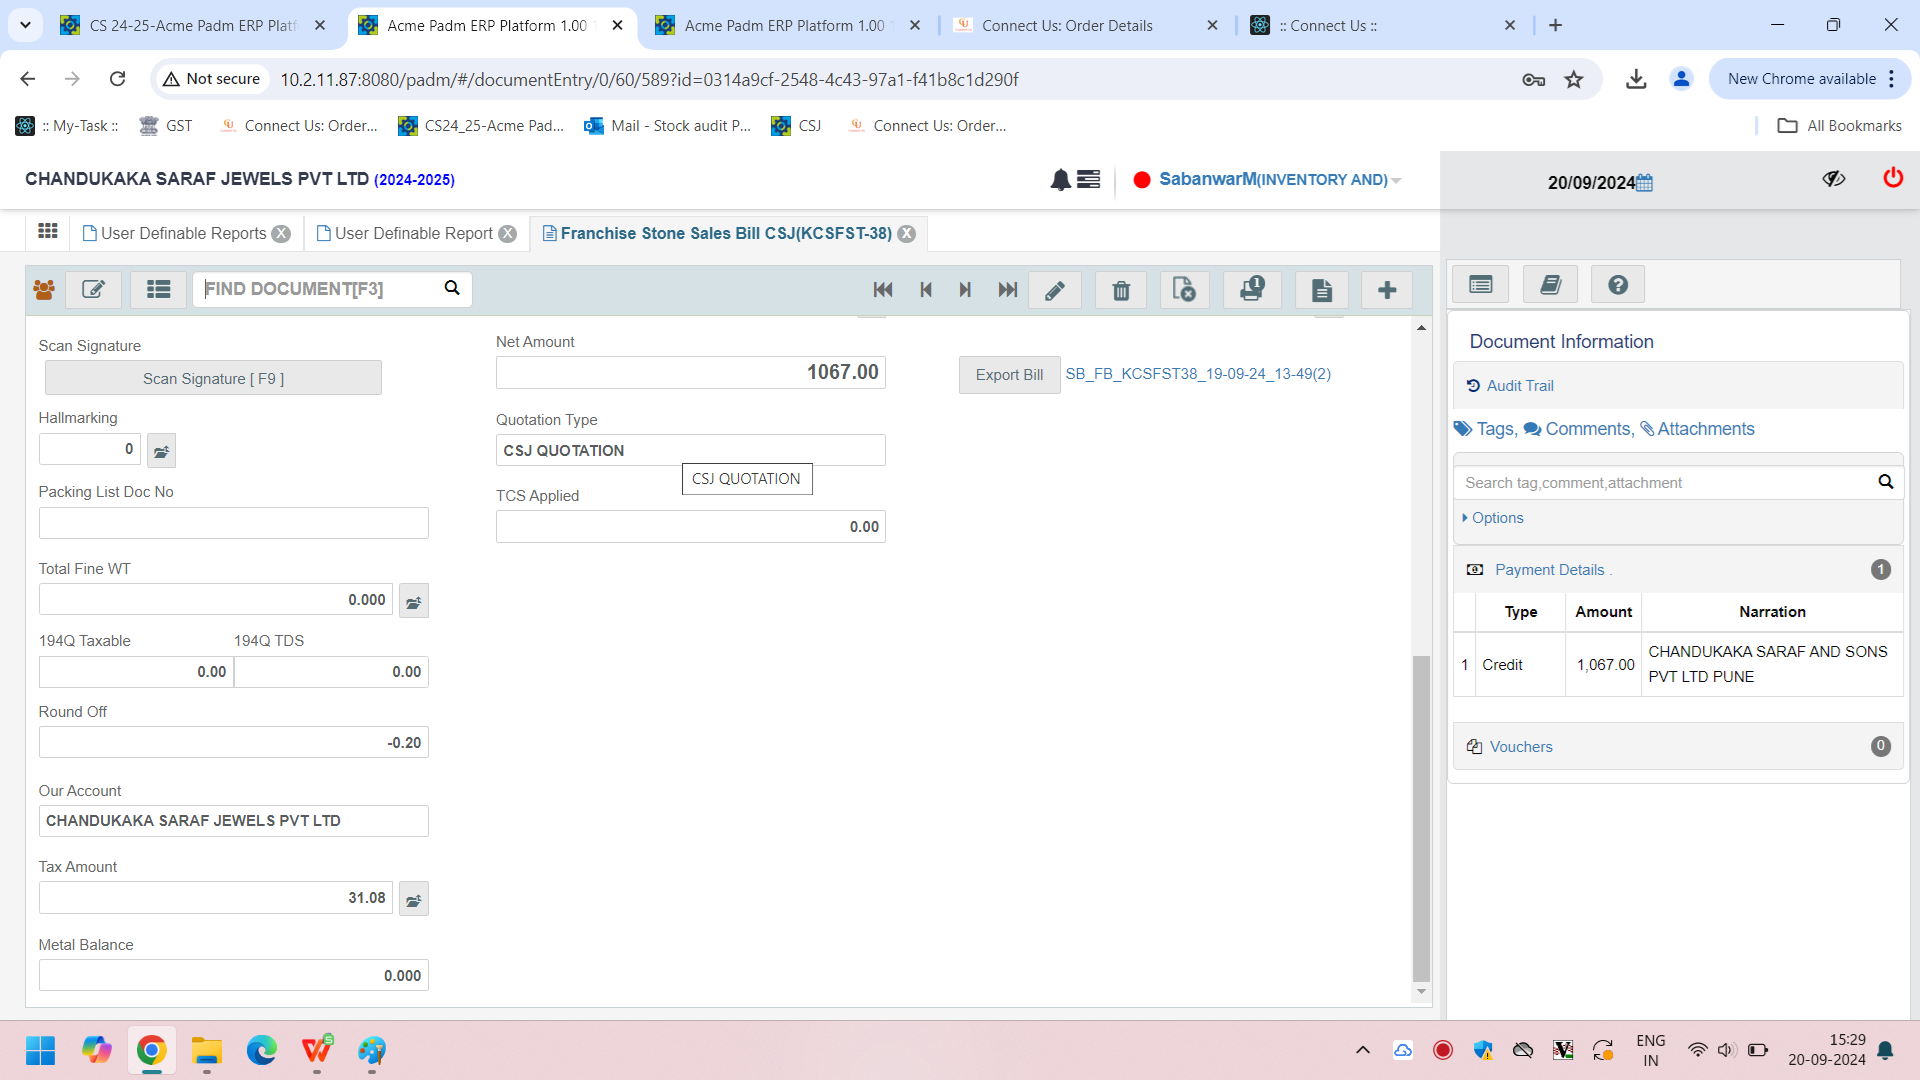Image resolution: width=1920 pixels, height=1080 pixels.
Task: Open Chrome tab search dropdown arrow
Action: (25, 25)
